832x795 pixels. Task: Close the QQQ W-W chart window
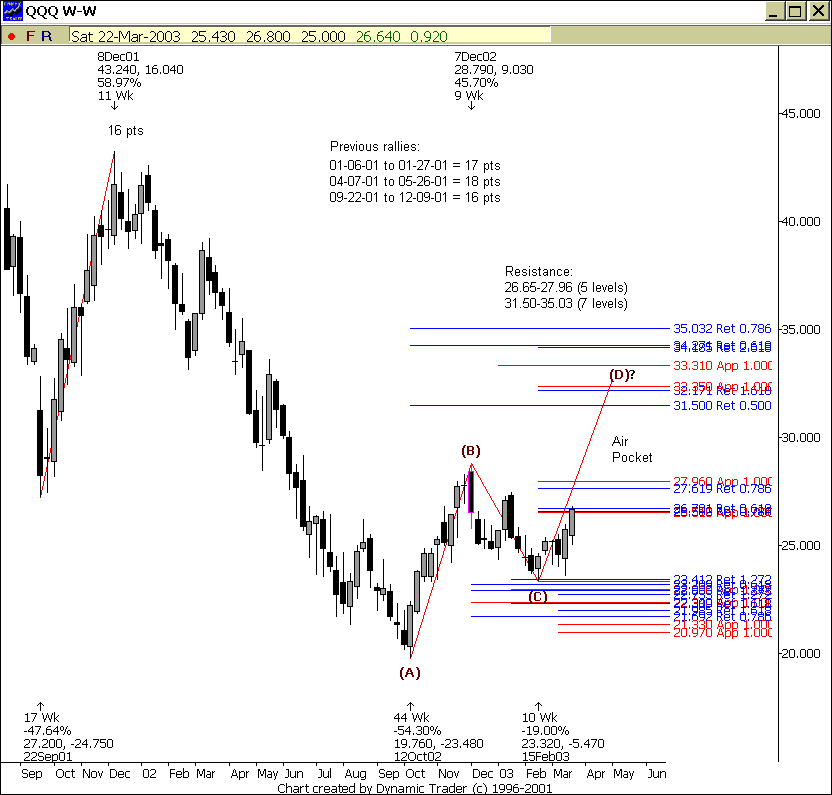pos(818,11)
